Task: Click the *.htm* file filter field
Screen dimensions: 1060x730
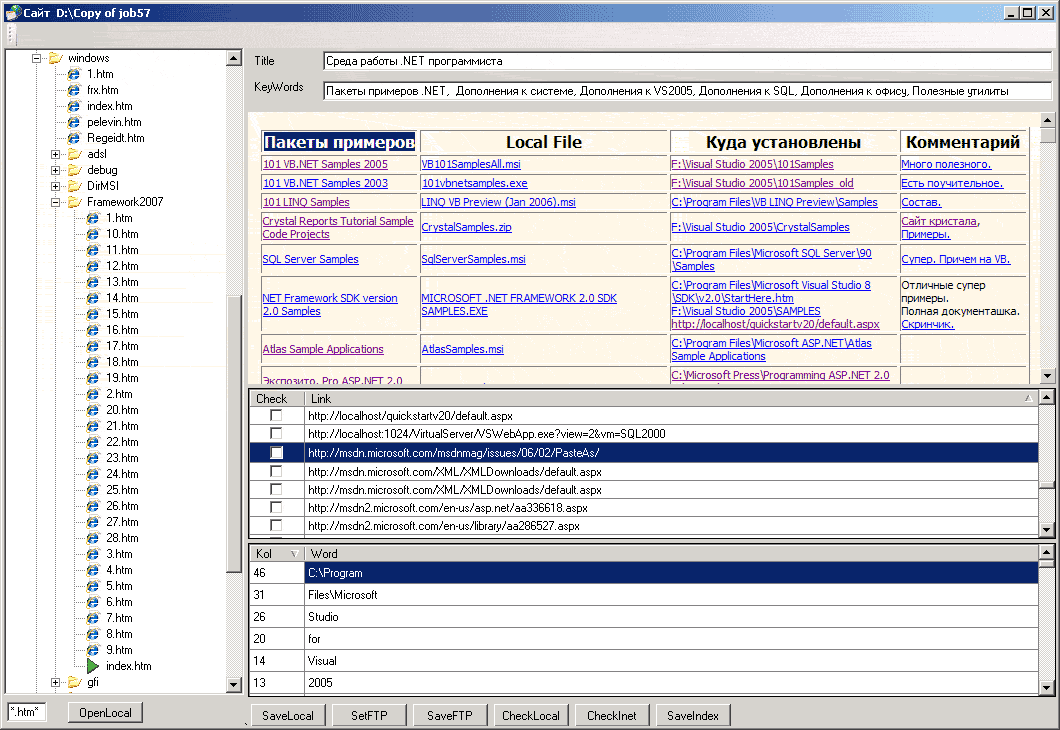Action: 26,712
